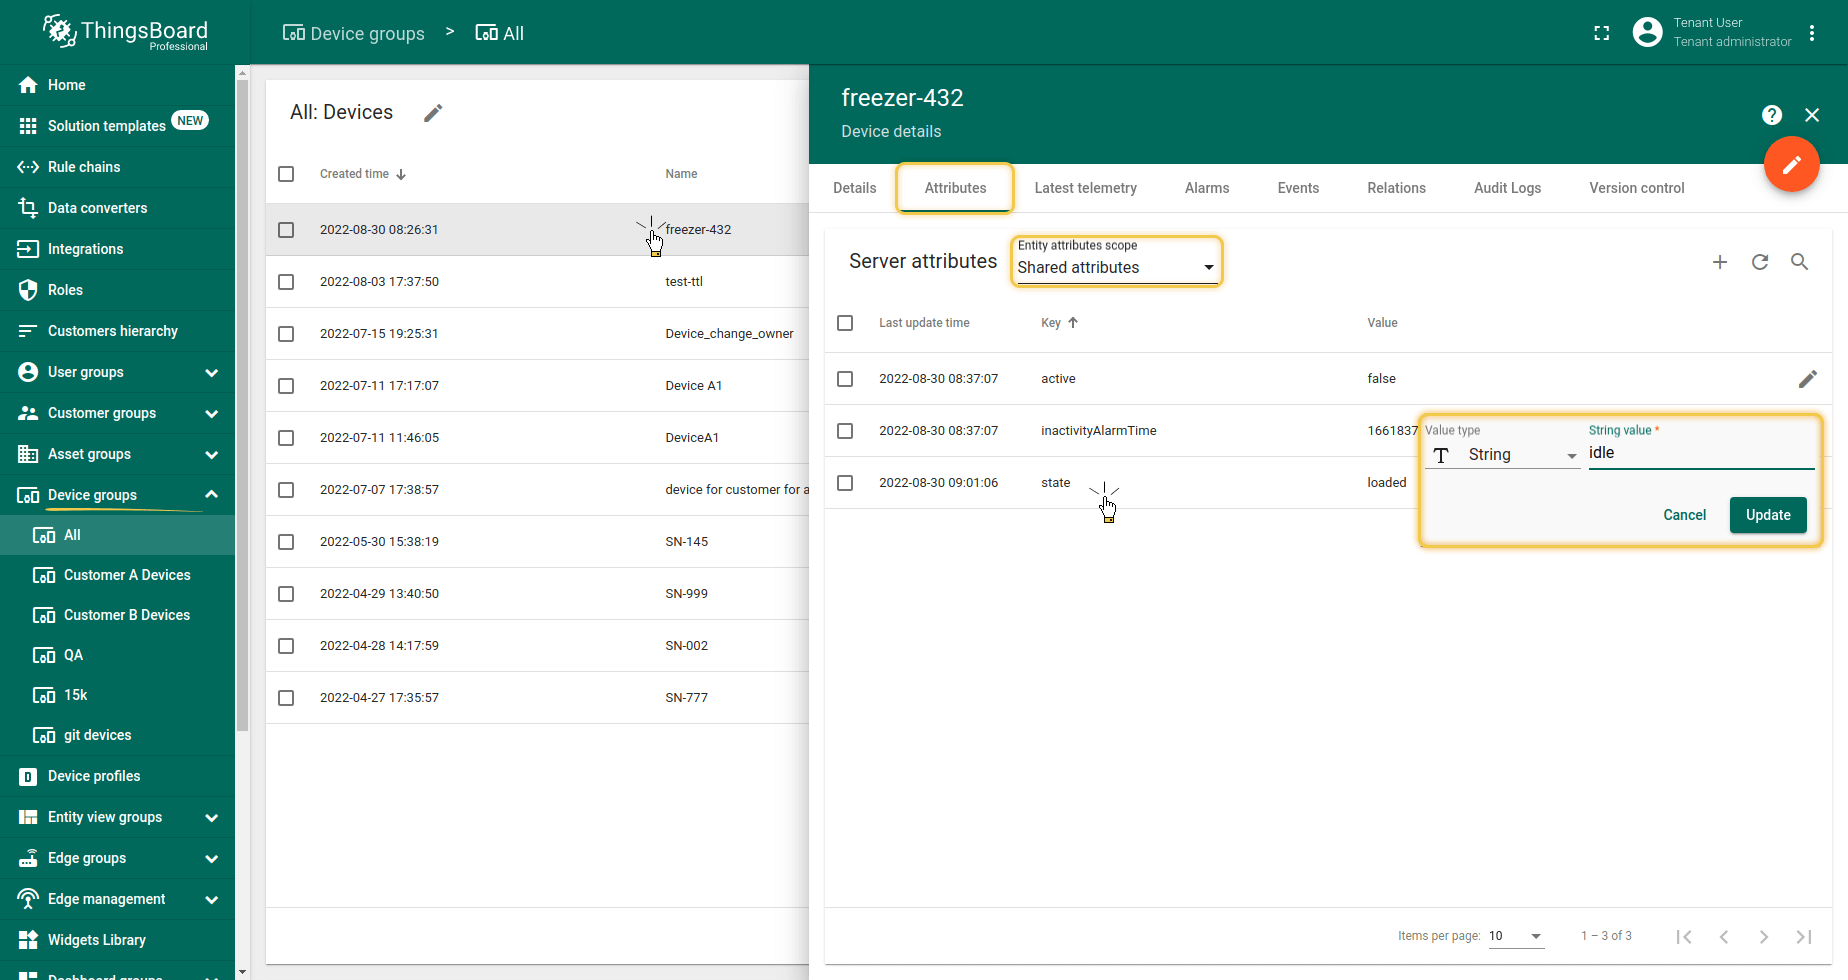Refresh the attributes table
The width and height of the screenshot is (1848, 980).
point(1760,262)
